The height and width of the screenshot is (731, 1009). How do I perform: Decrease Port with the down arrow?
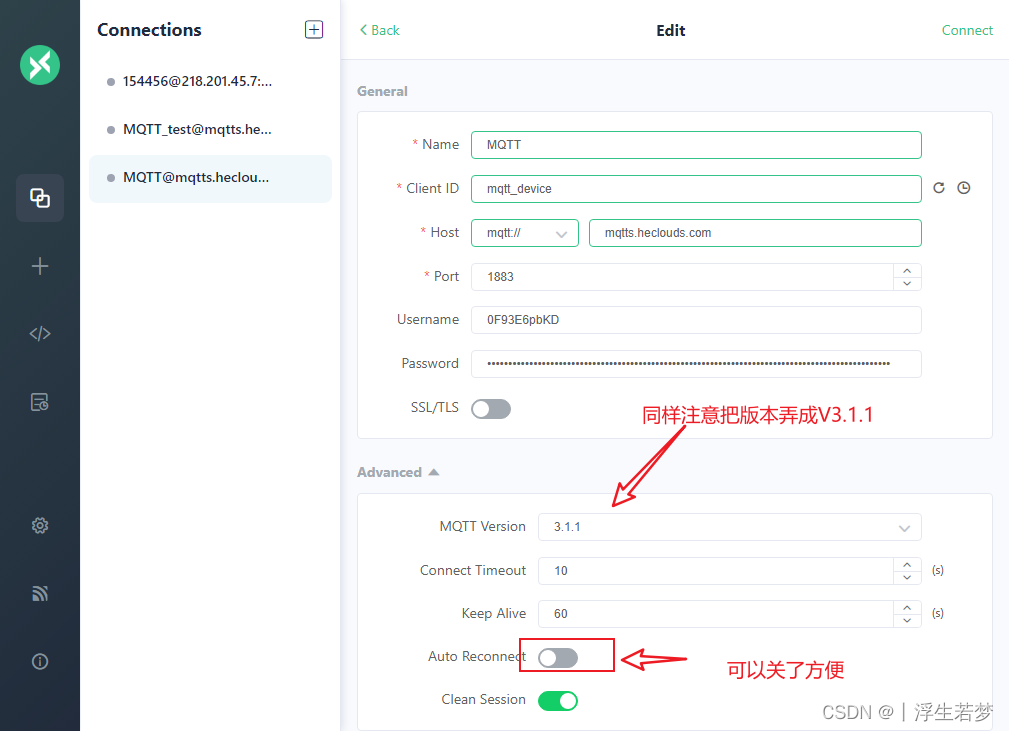point(907,284)
